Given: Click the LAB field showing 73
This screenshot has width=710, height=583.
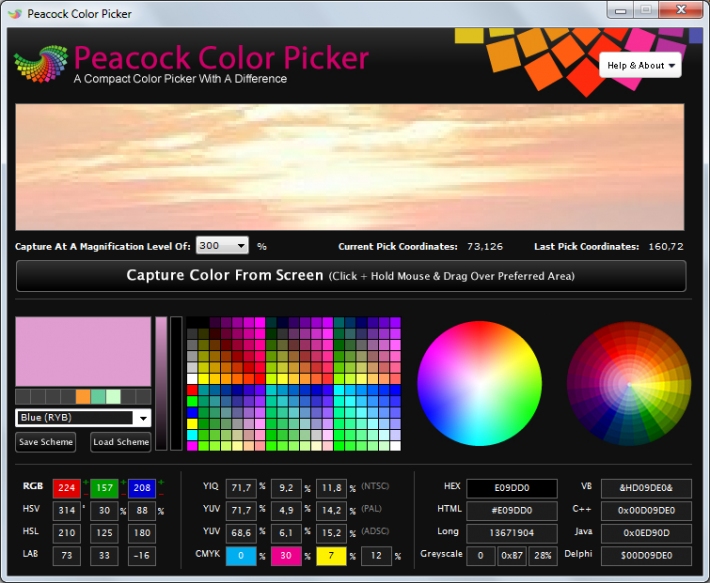Looking at the screenshot, I should click(x=67, y=556).
